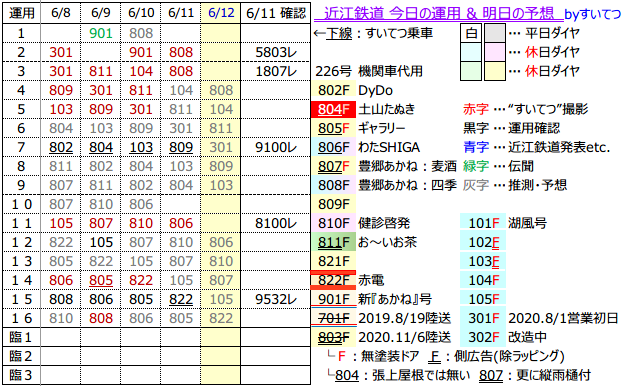The image size is (629, 386).
Task: Click the 9100レ confirmation cell
Action: point(276,147)
